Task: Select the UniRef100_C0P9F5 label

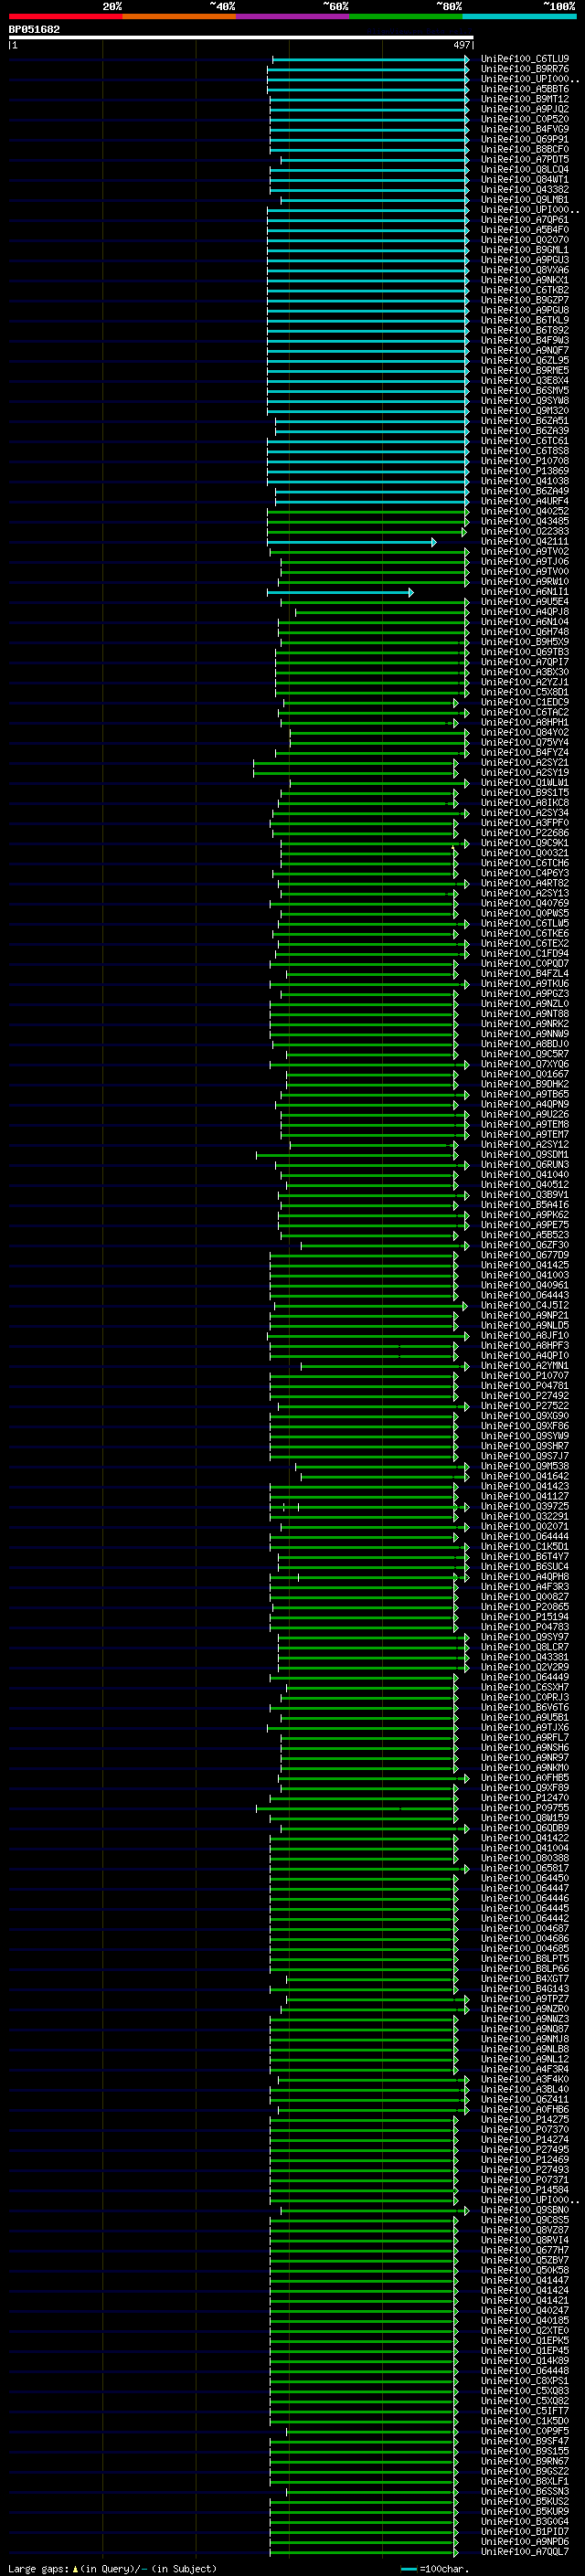Action: (x=524, y=2431)
